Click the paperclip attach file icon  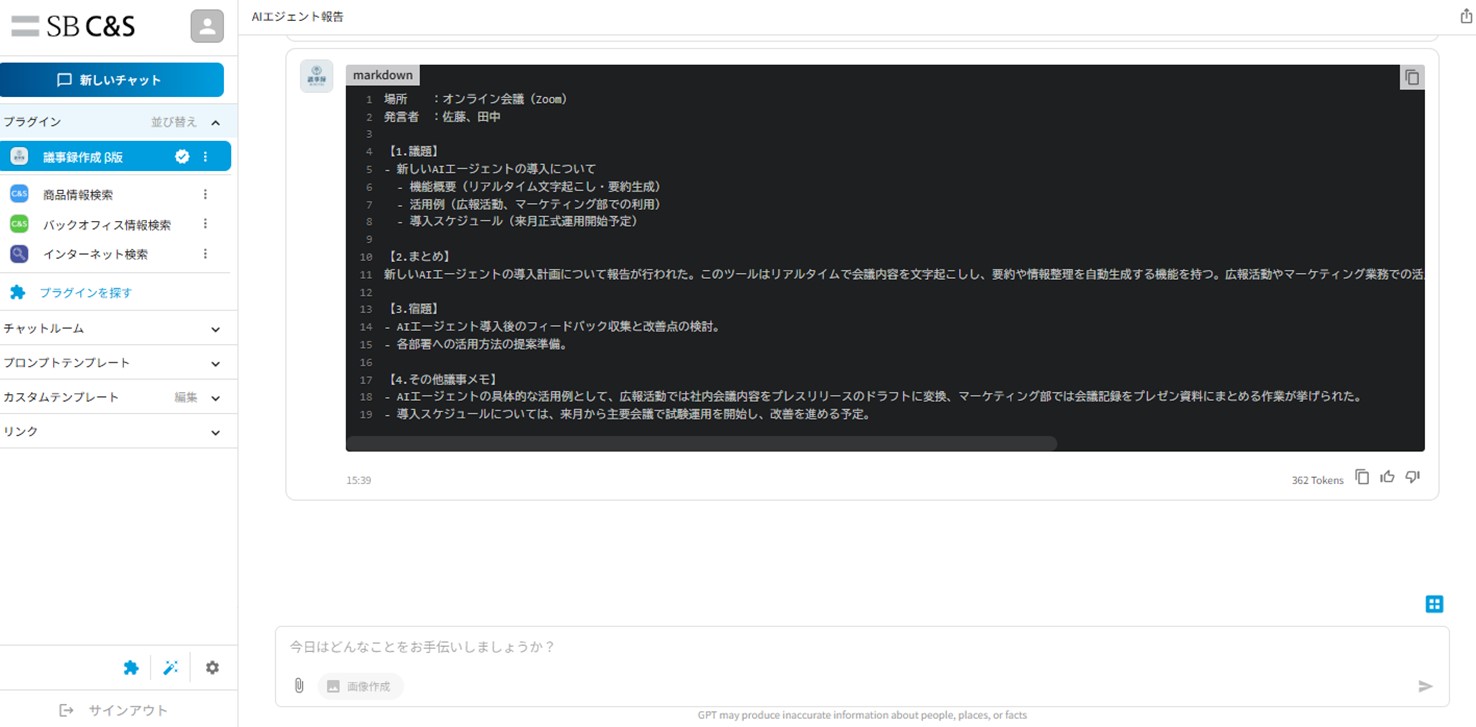[298, 686]
